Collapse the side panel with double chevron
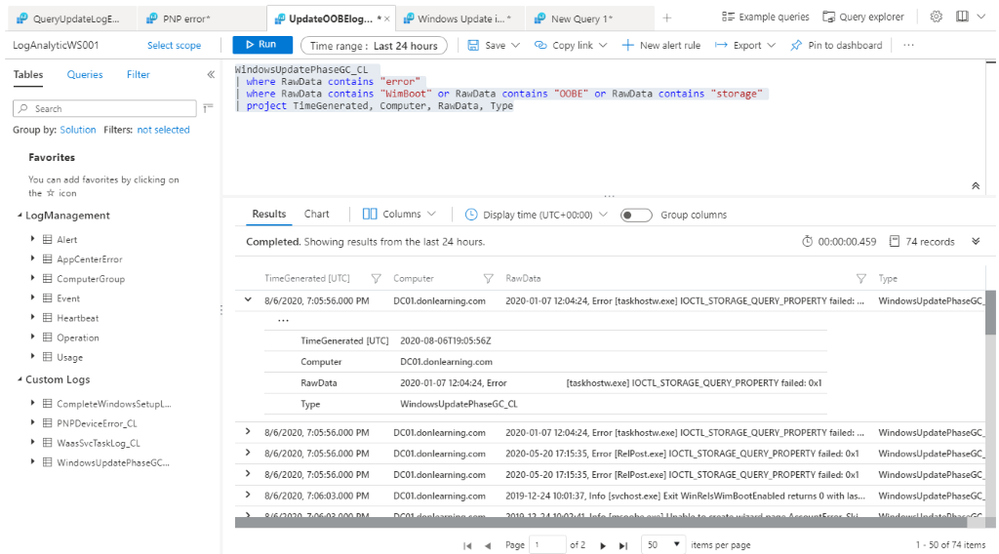 click(211, 75)
